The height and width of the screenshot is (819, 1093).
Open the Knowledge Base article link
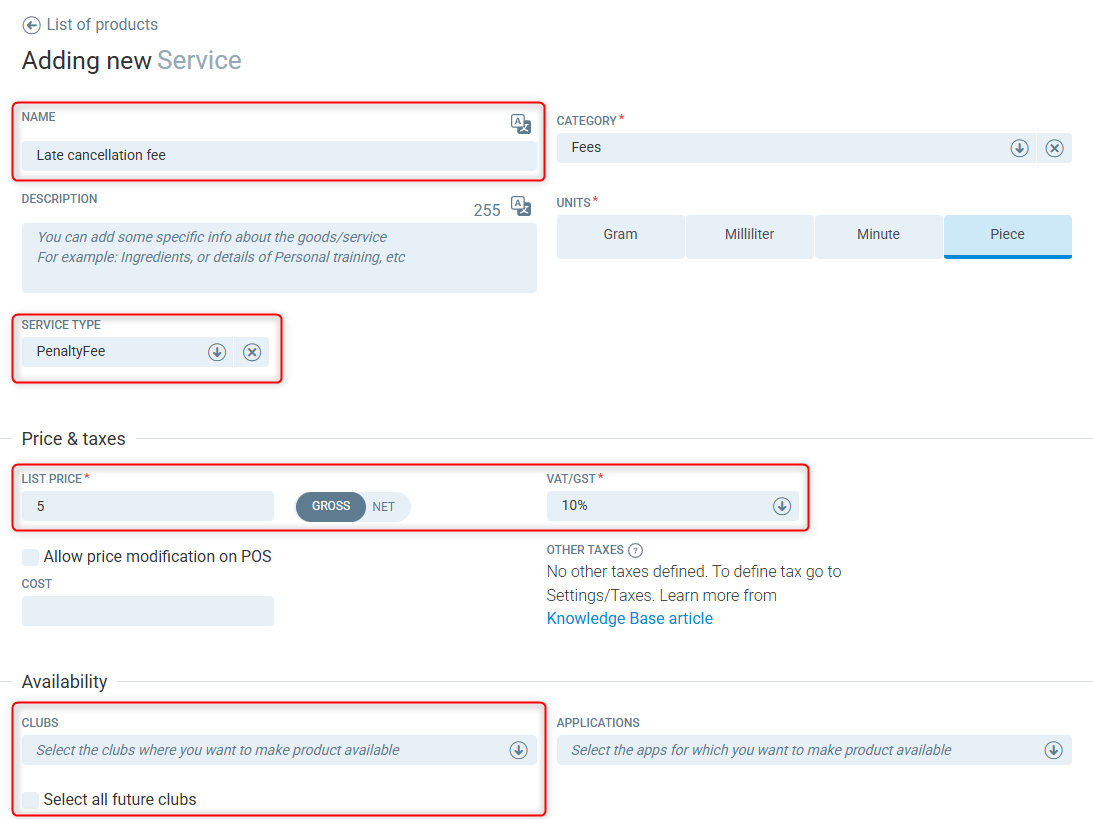[x=629, y=619]
